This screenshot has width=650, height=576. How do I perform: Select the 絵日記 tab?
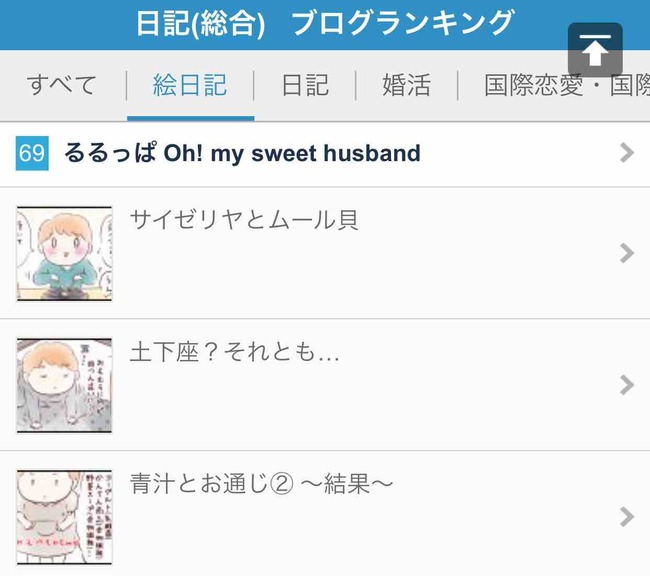pyautogui.click(x=190, y=85)
